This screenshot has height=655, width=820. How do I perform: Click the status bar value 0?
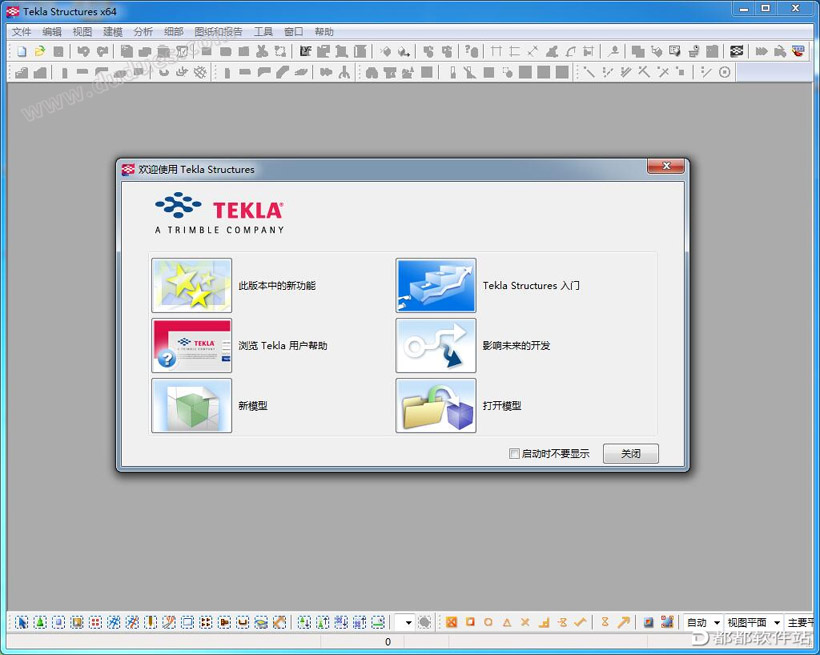pos(388,642)
